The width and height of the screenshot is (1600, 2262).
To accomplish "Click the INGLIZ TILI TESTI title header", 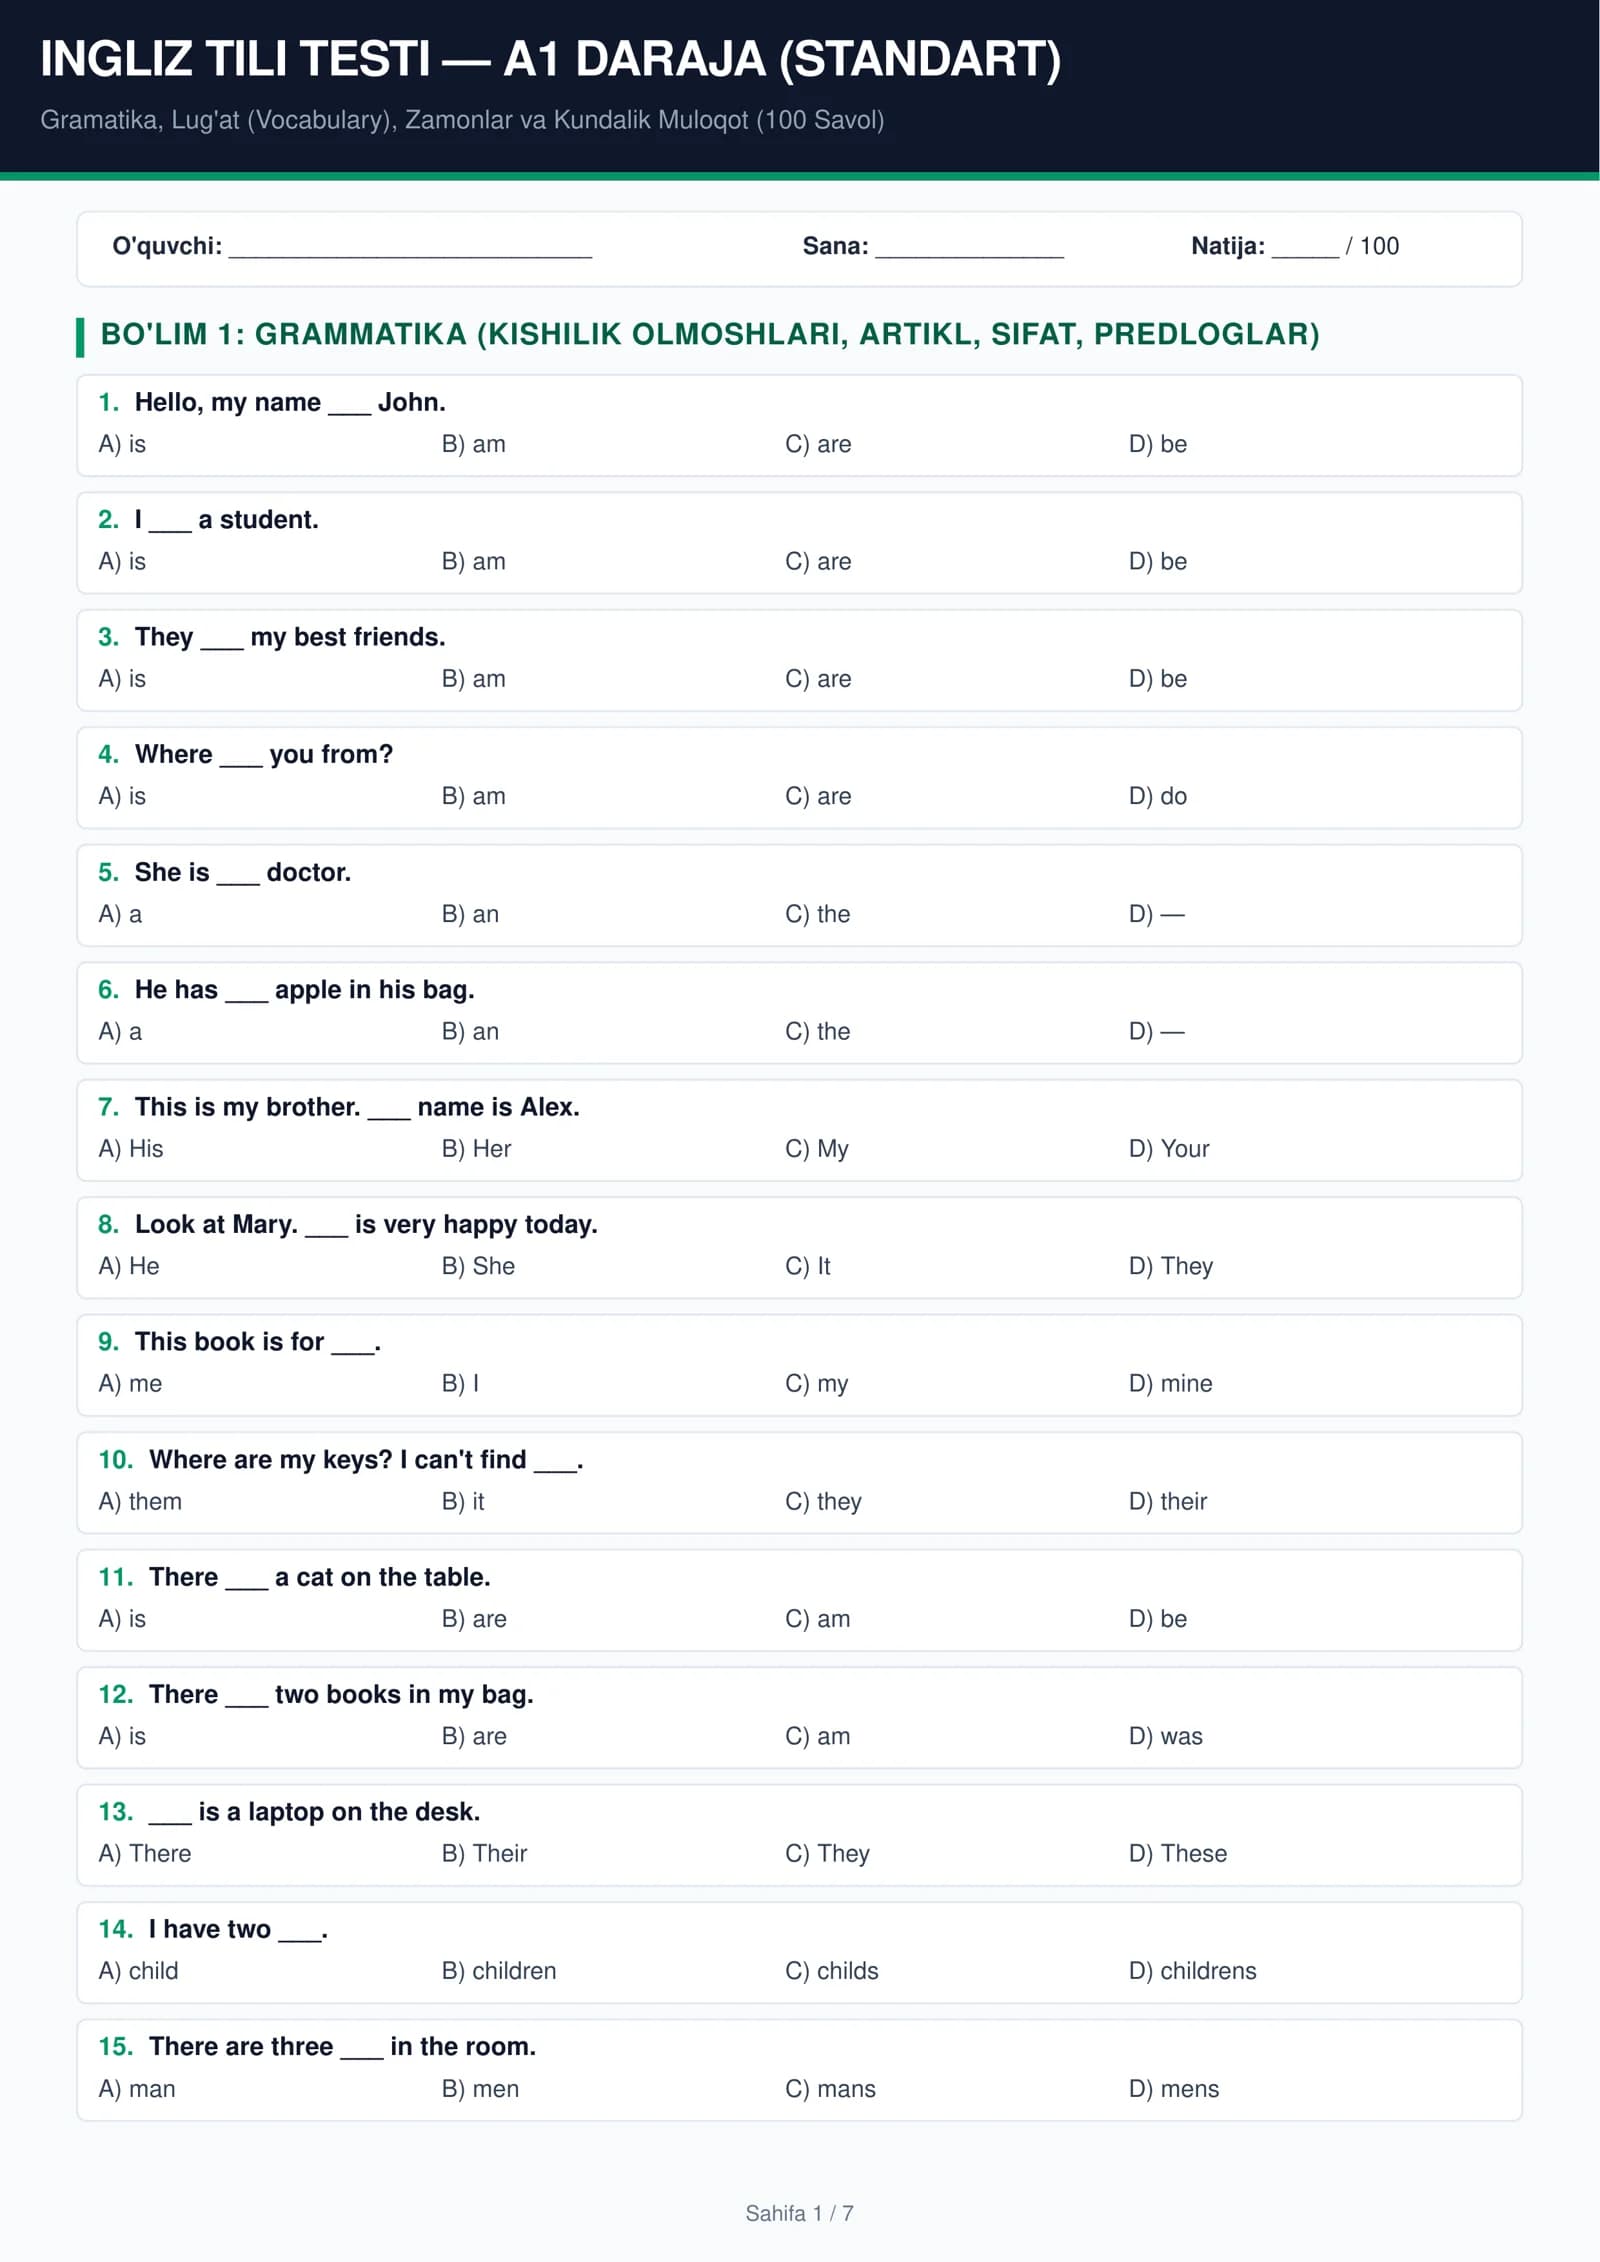I will [551, 59].
